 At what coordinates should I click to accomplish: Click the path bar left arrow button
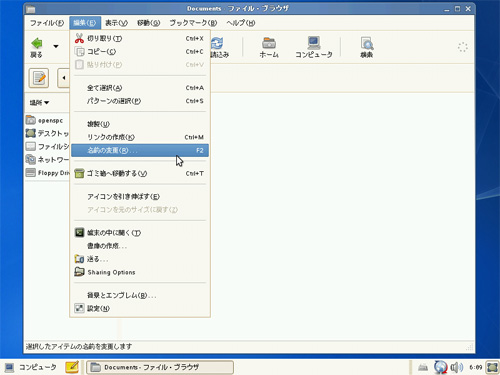63,78
